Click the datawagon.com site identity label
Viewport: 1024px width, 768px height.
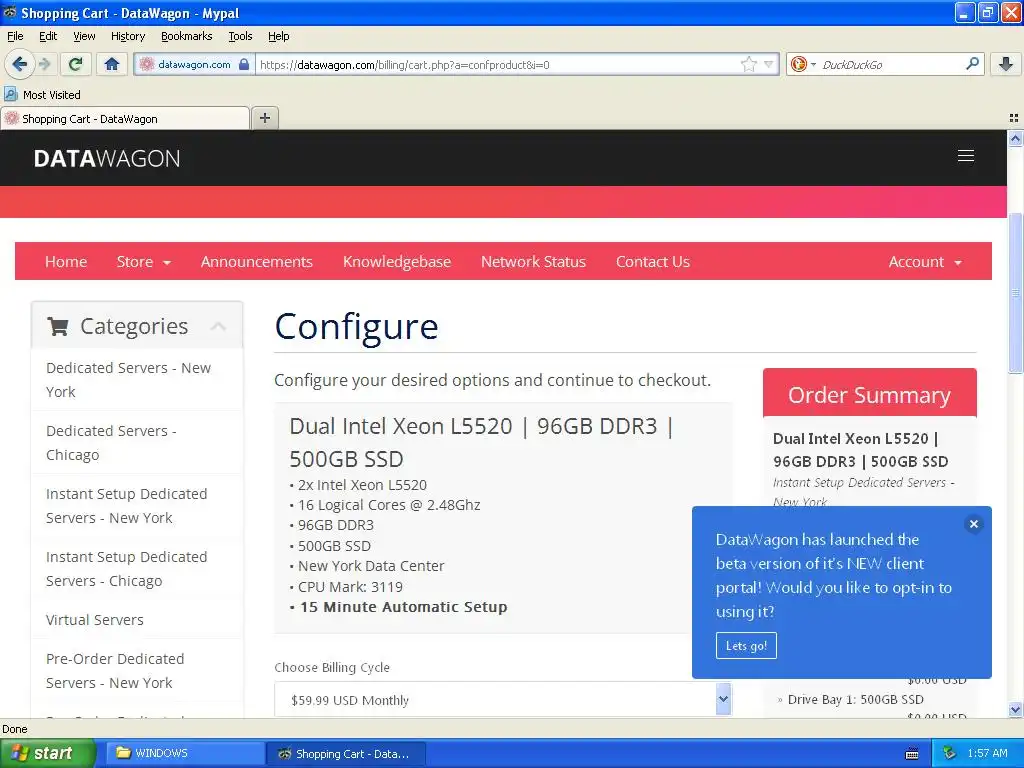pyautogui.click(x=194, y=64)
